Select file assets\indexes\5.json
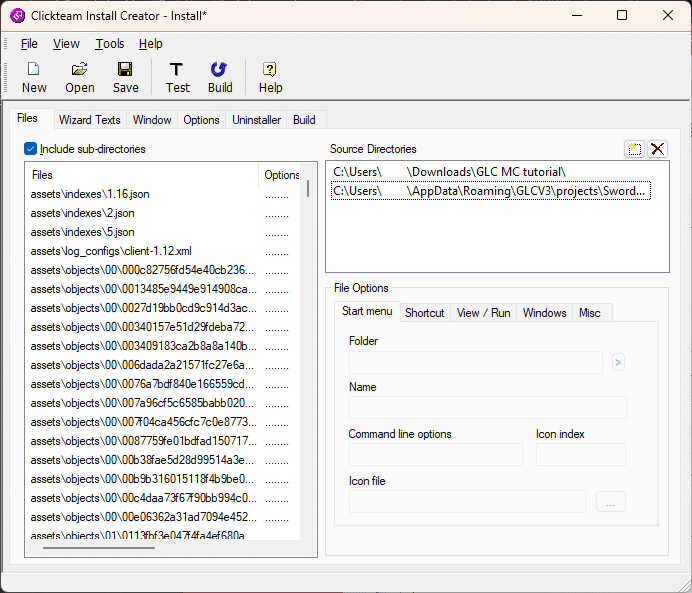692x593 pixels. coord(83,232)
